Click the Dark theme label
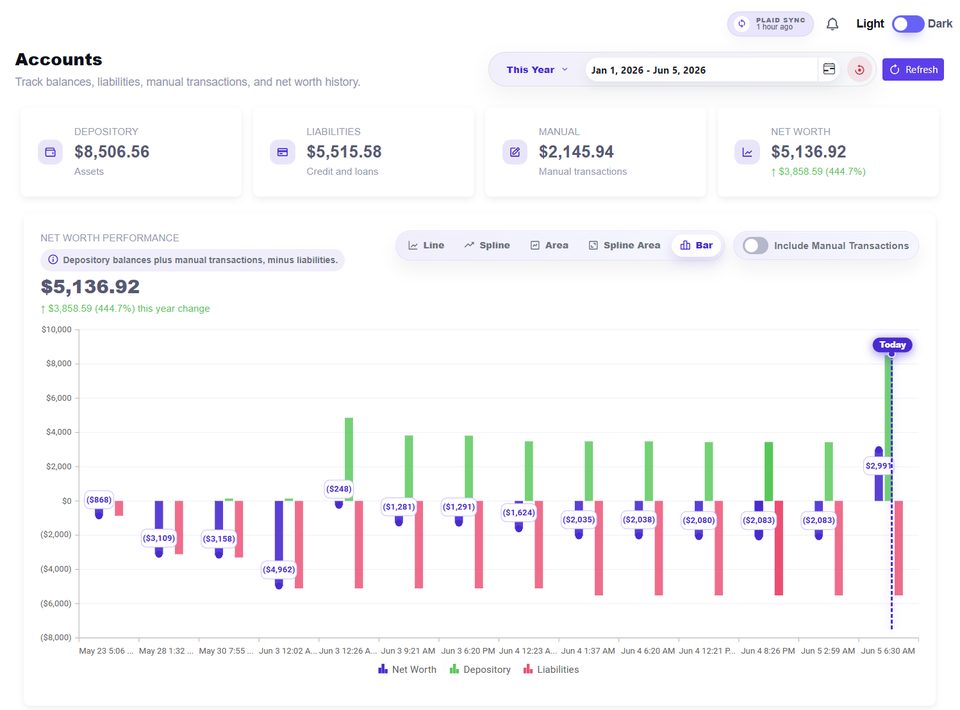This screenshot has height=710, width=960. coord(940,24)
